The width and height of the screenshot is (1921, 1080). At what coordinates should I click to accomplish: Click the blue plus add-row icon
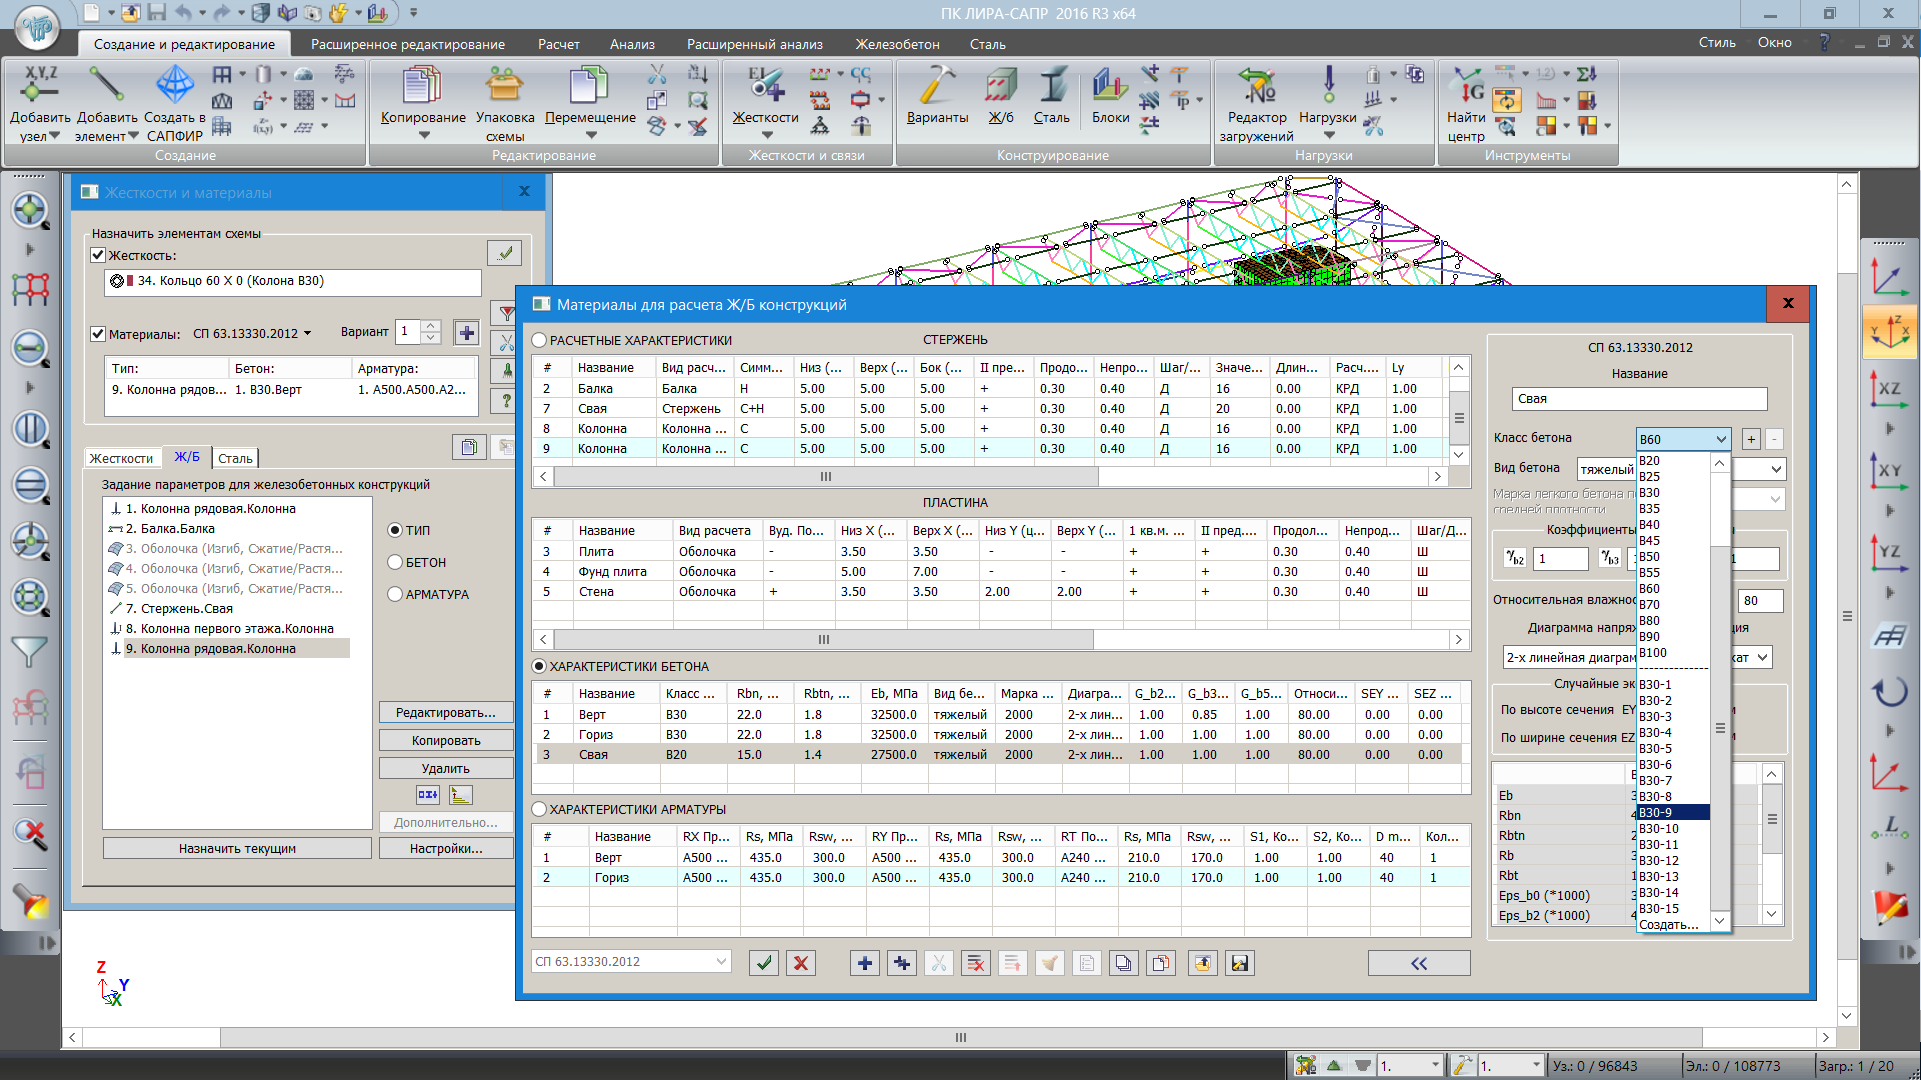(x=864, y=963)
